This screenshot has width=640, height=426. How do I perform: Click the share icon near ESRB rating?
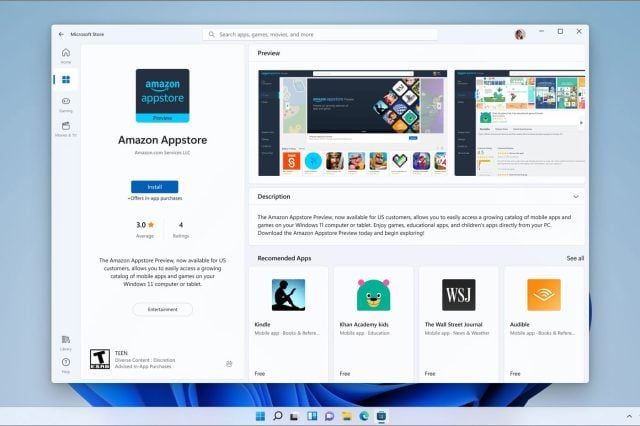pyautogui.click(x=229, y=364)
